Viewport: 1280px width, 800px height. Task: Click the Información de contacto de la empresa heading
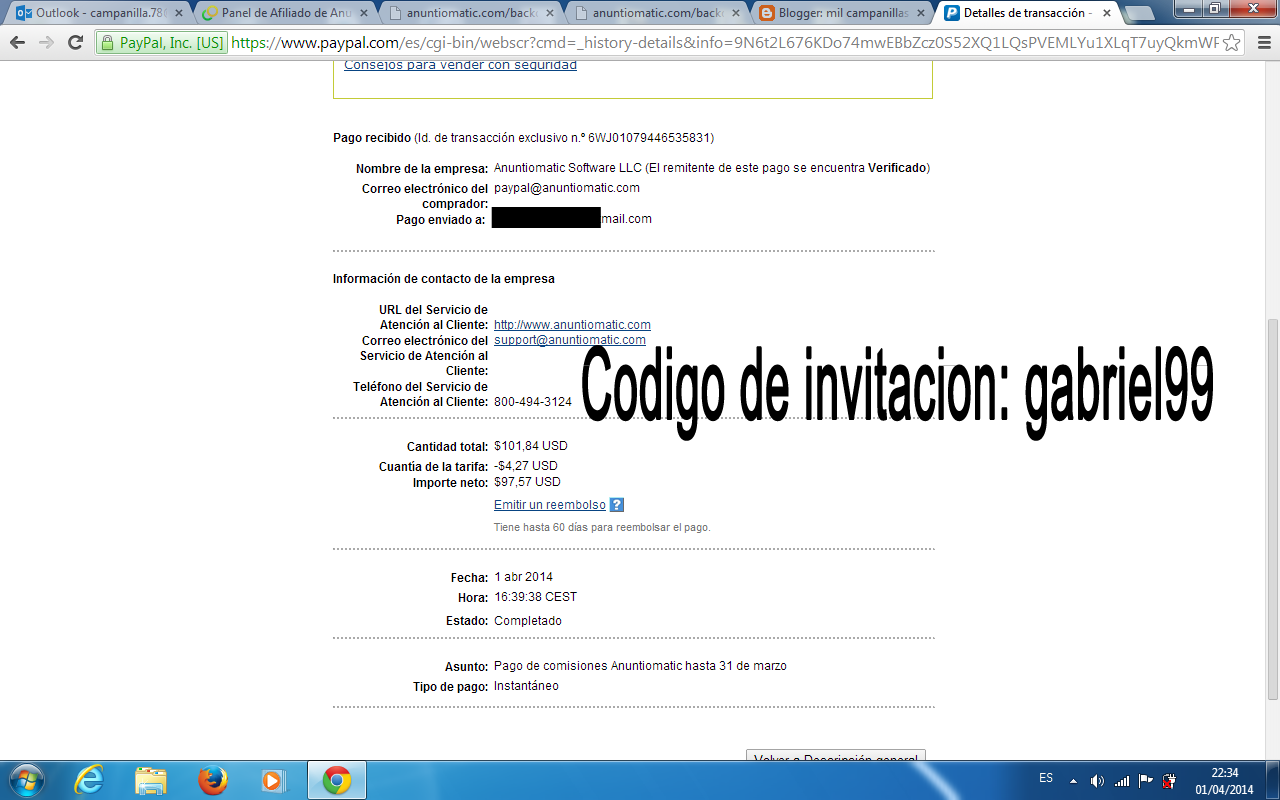coord(444,279)
